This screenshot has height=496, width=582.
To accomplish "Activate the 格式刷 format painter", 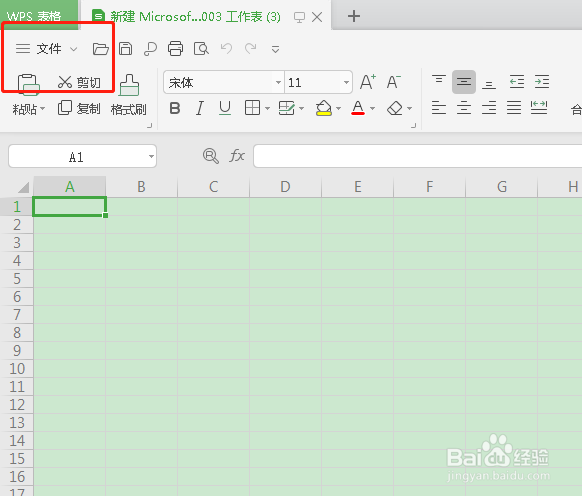I will pyautogui.click(x=128, y=95).
